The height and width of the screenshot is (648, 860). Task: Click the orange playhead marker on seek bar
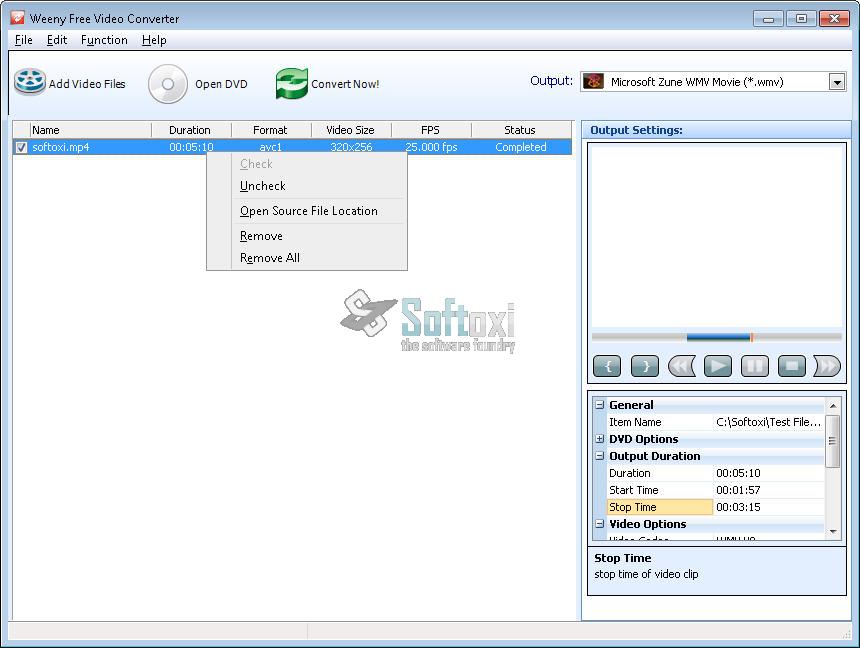point(751,337)
